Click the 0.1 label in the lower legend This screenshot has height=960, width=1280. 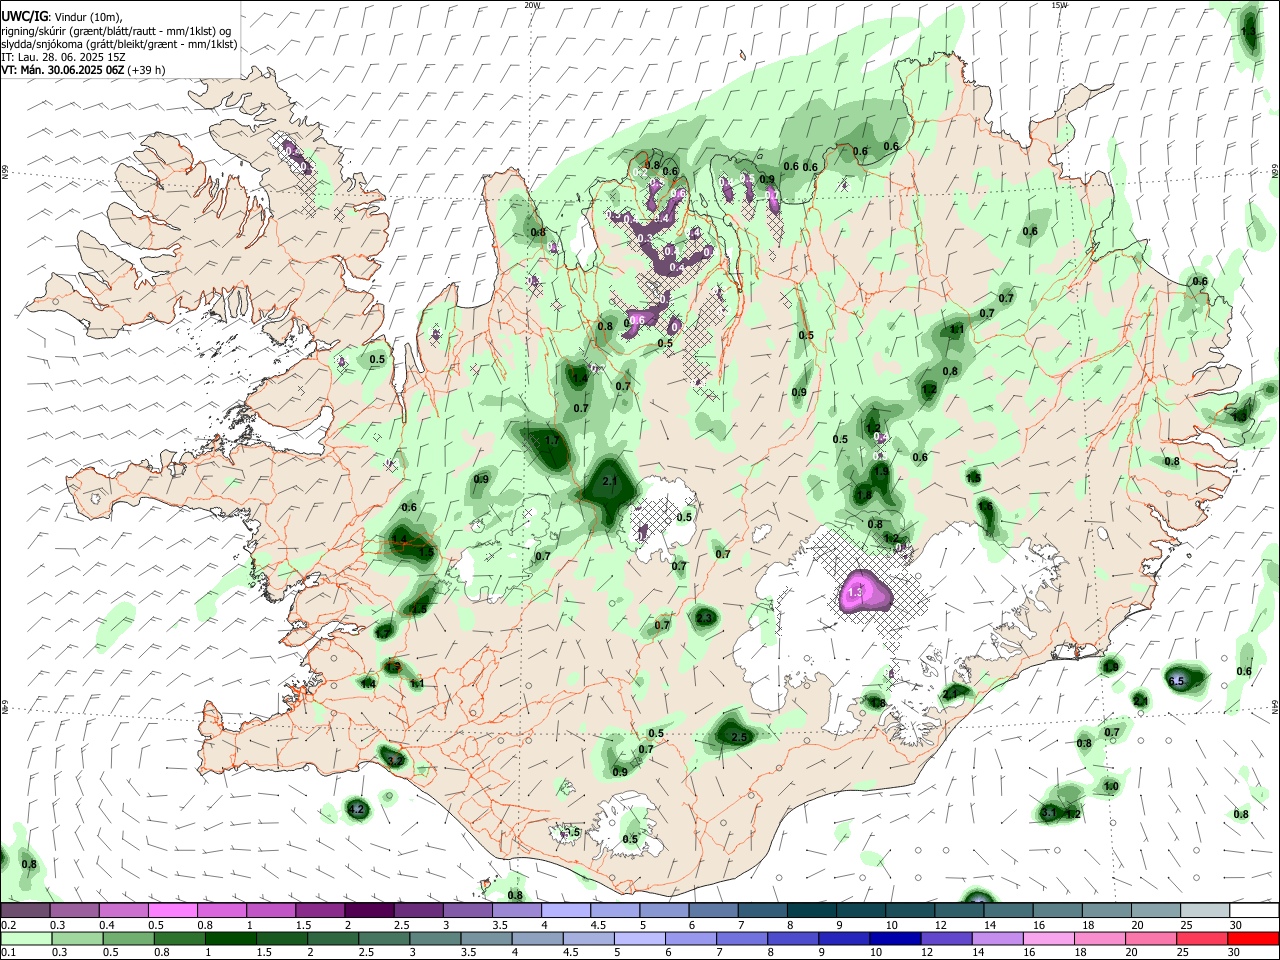8,952
